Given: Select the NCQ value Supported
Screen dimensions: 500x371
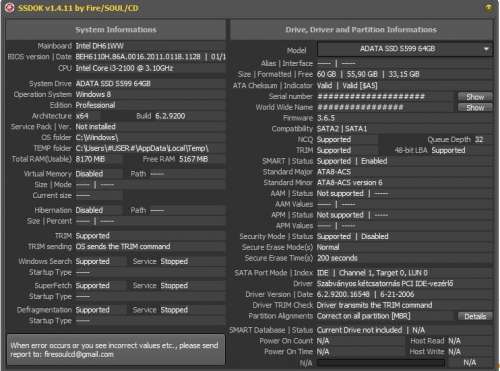Looking at the screenshot, I should 334,139.
